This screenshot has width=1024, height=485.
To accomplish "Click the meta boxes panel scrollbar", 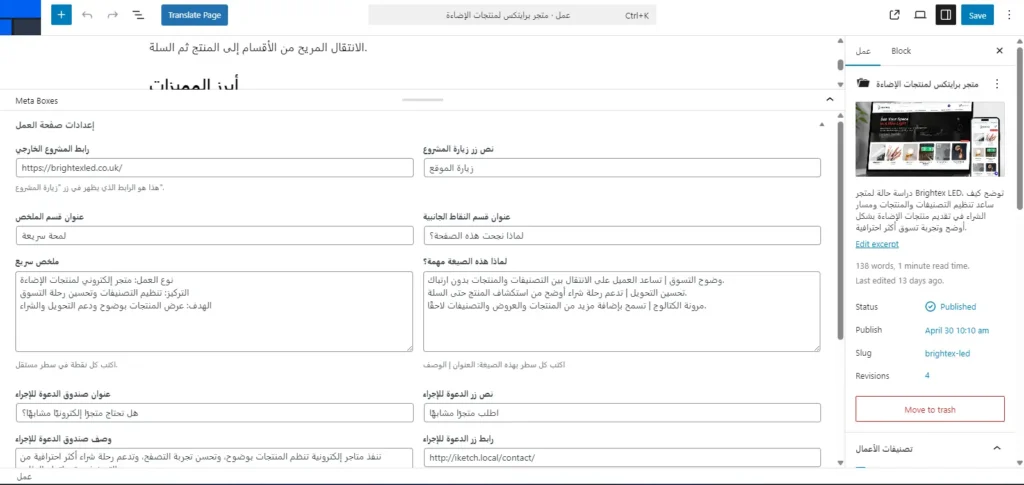I will [840, 228].
